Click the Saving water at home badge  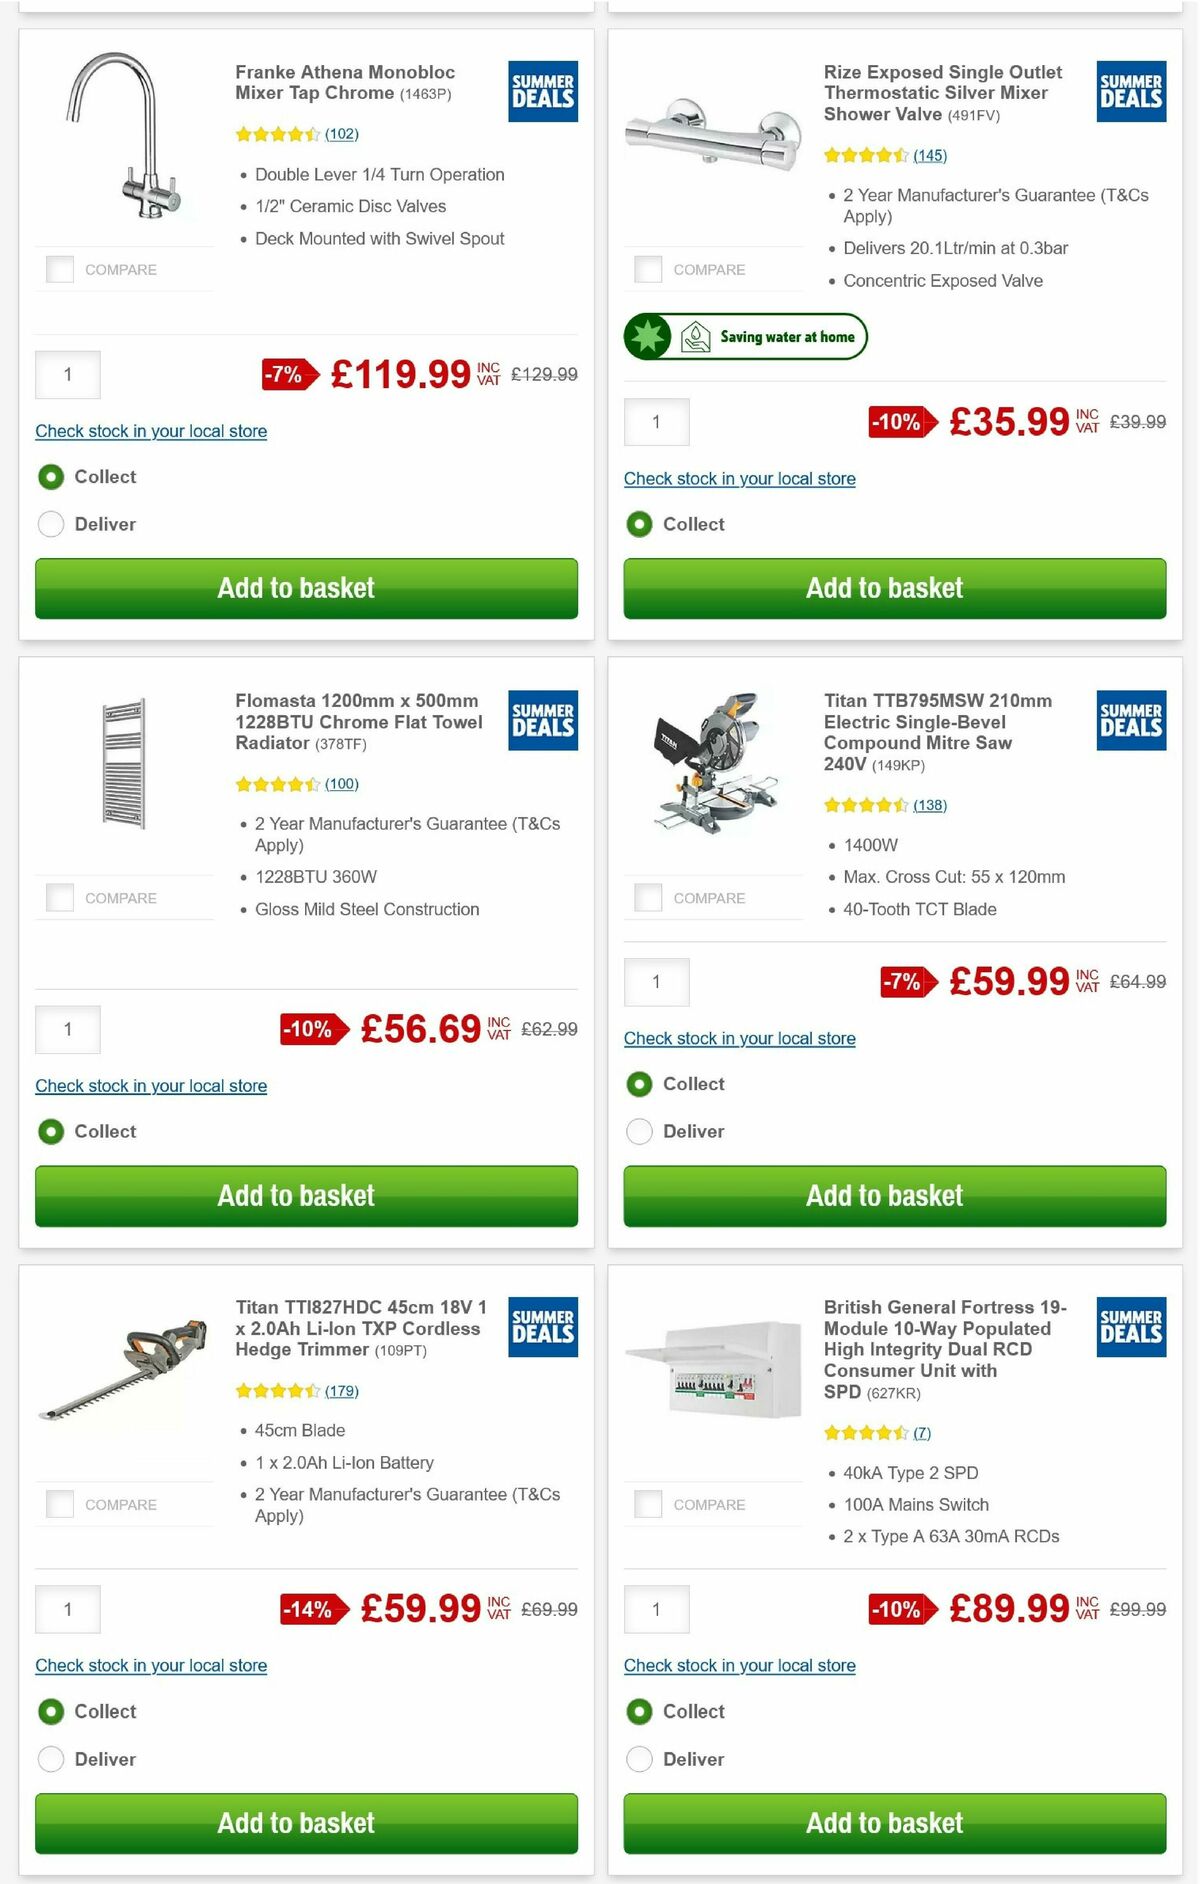(x=745, y=337)
